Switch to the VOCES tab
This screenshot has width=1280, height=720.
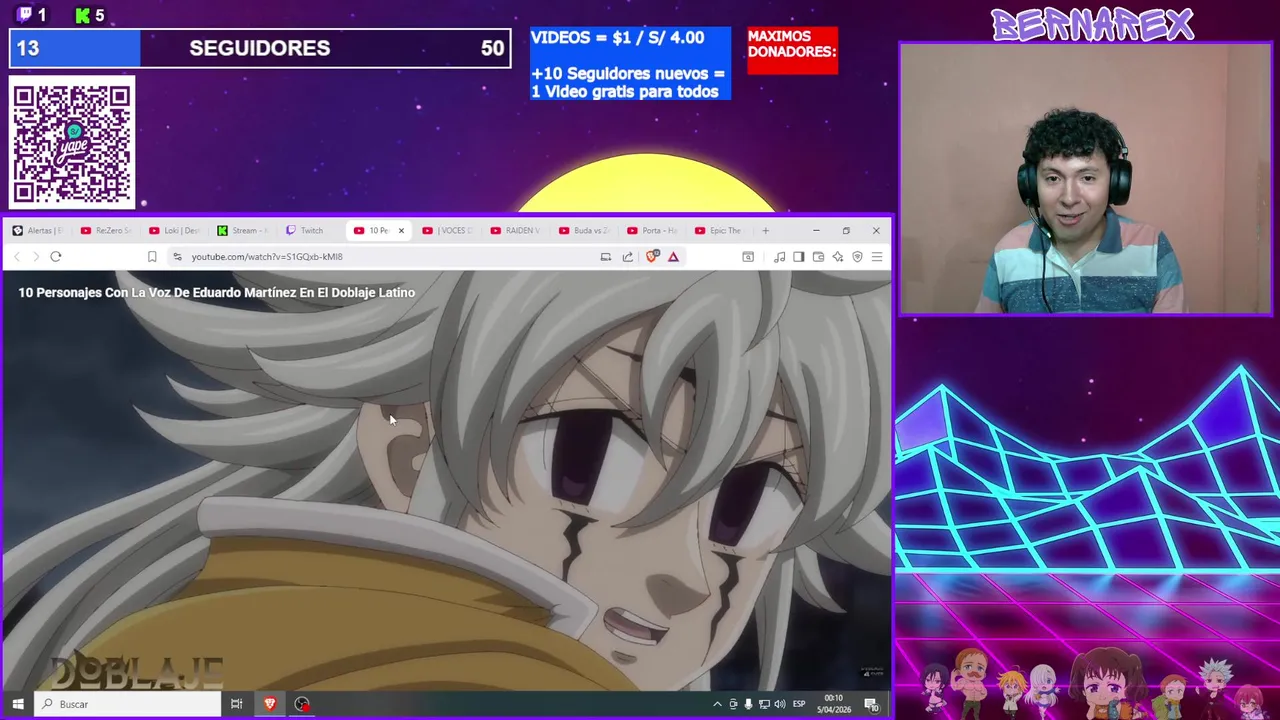[x=447, y=231]
